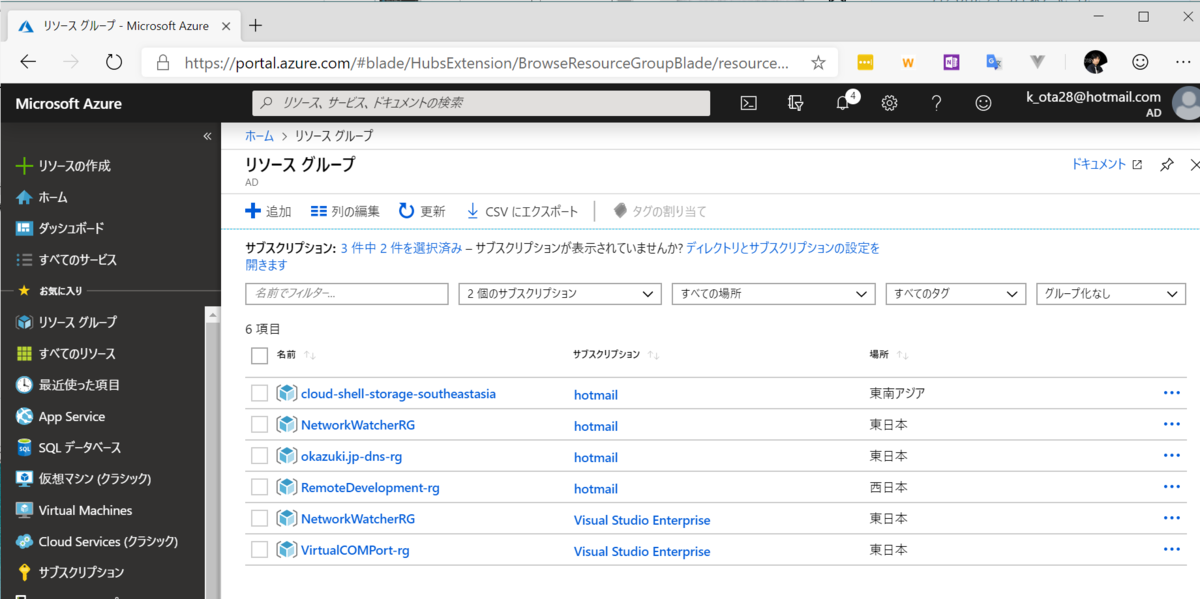
Task: Open the Cloud Shell icon in the Azure header
Action: click(x=748, y=103)
